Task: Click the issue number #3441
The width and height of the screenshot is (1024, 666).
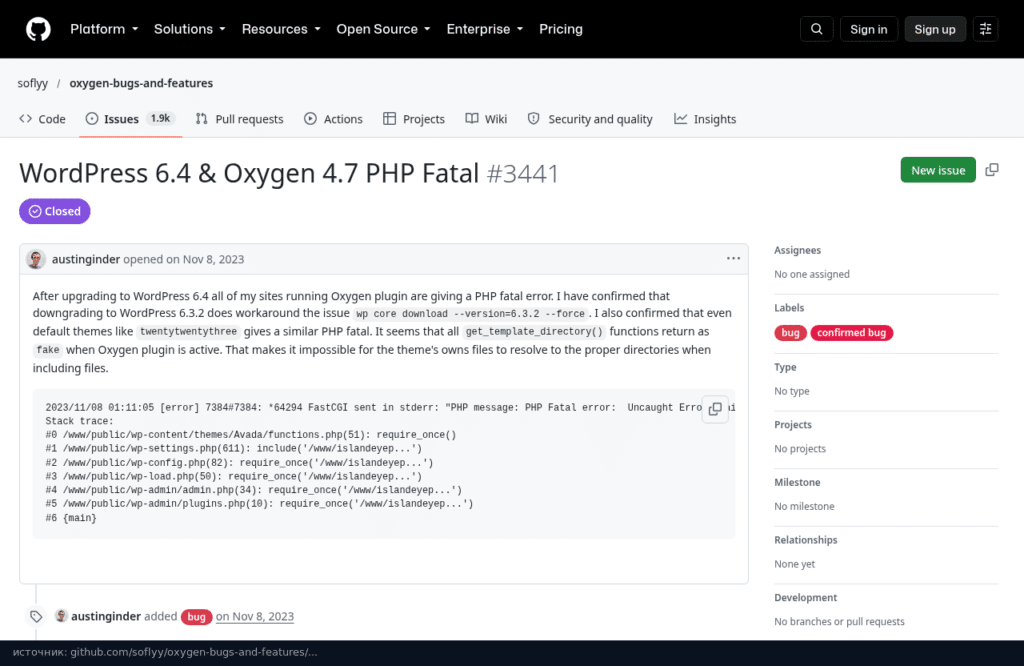Action: click(523, 174)
